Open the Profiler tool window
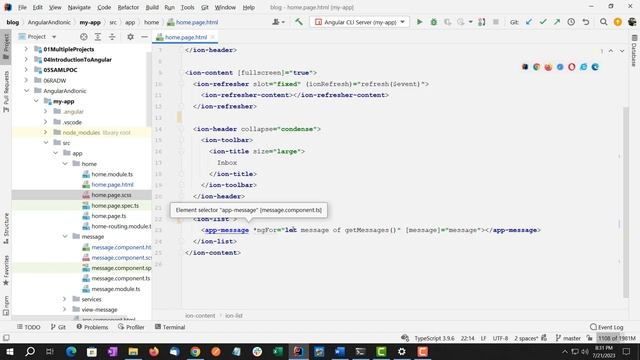 point(131,327)
